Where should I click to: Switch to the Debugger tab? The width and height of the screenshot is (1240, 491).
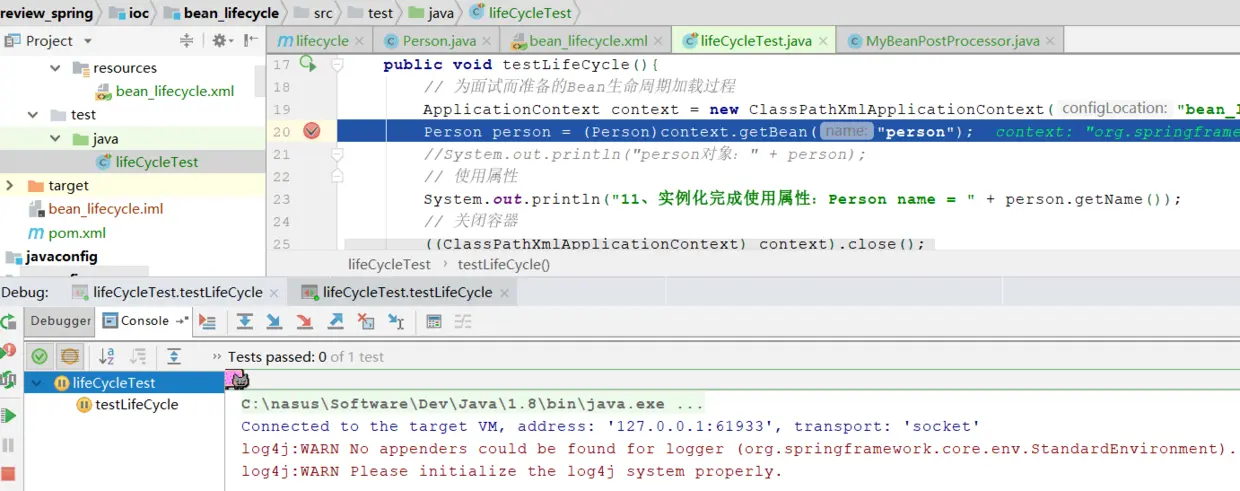coord(61,321)
